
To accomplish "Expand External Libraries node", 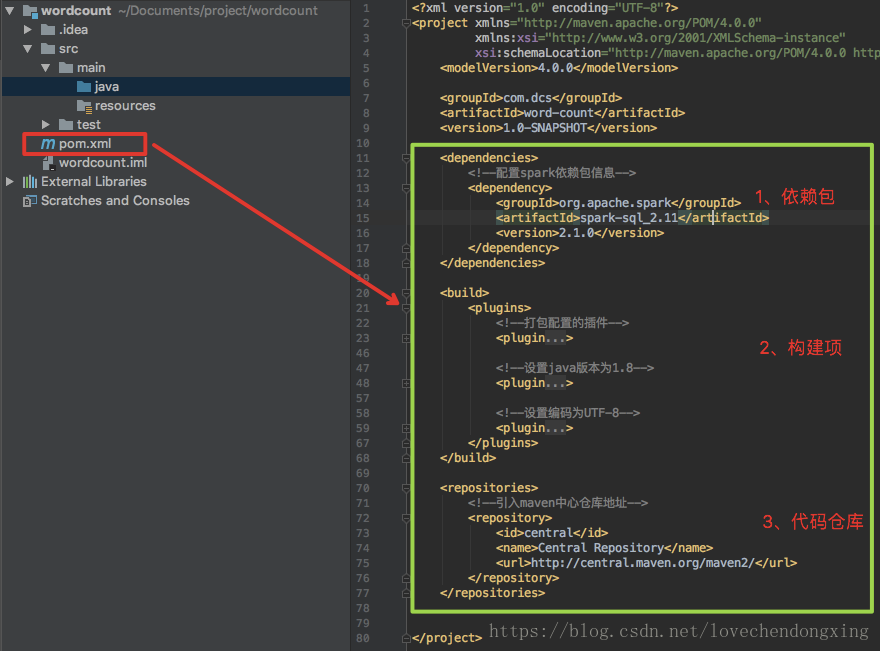I will pyautogui.click(x=10, y=181).
